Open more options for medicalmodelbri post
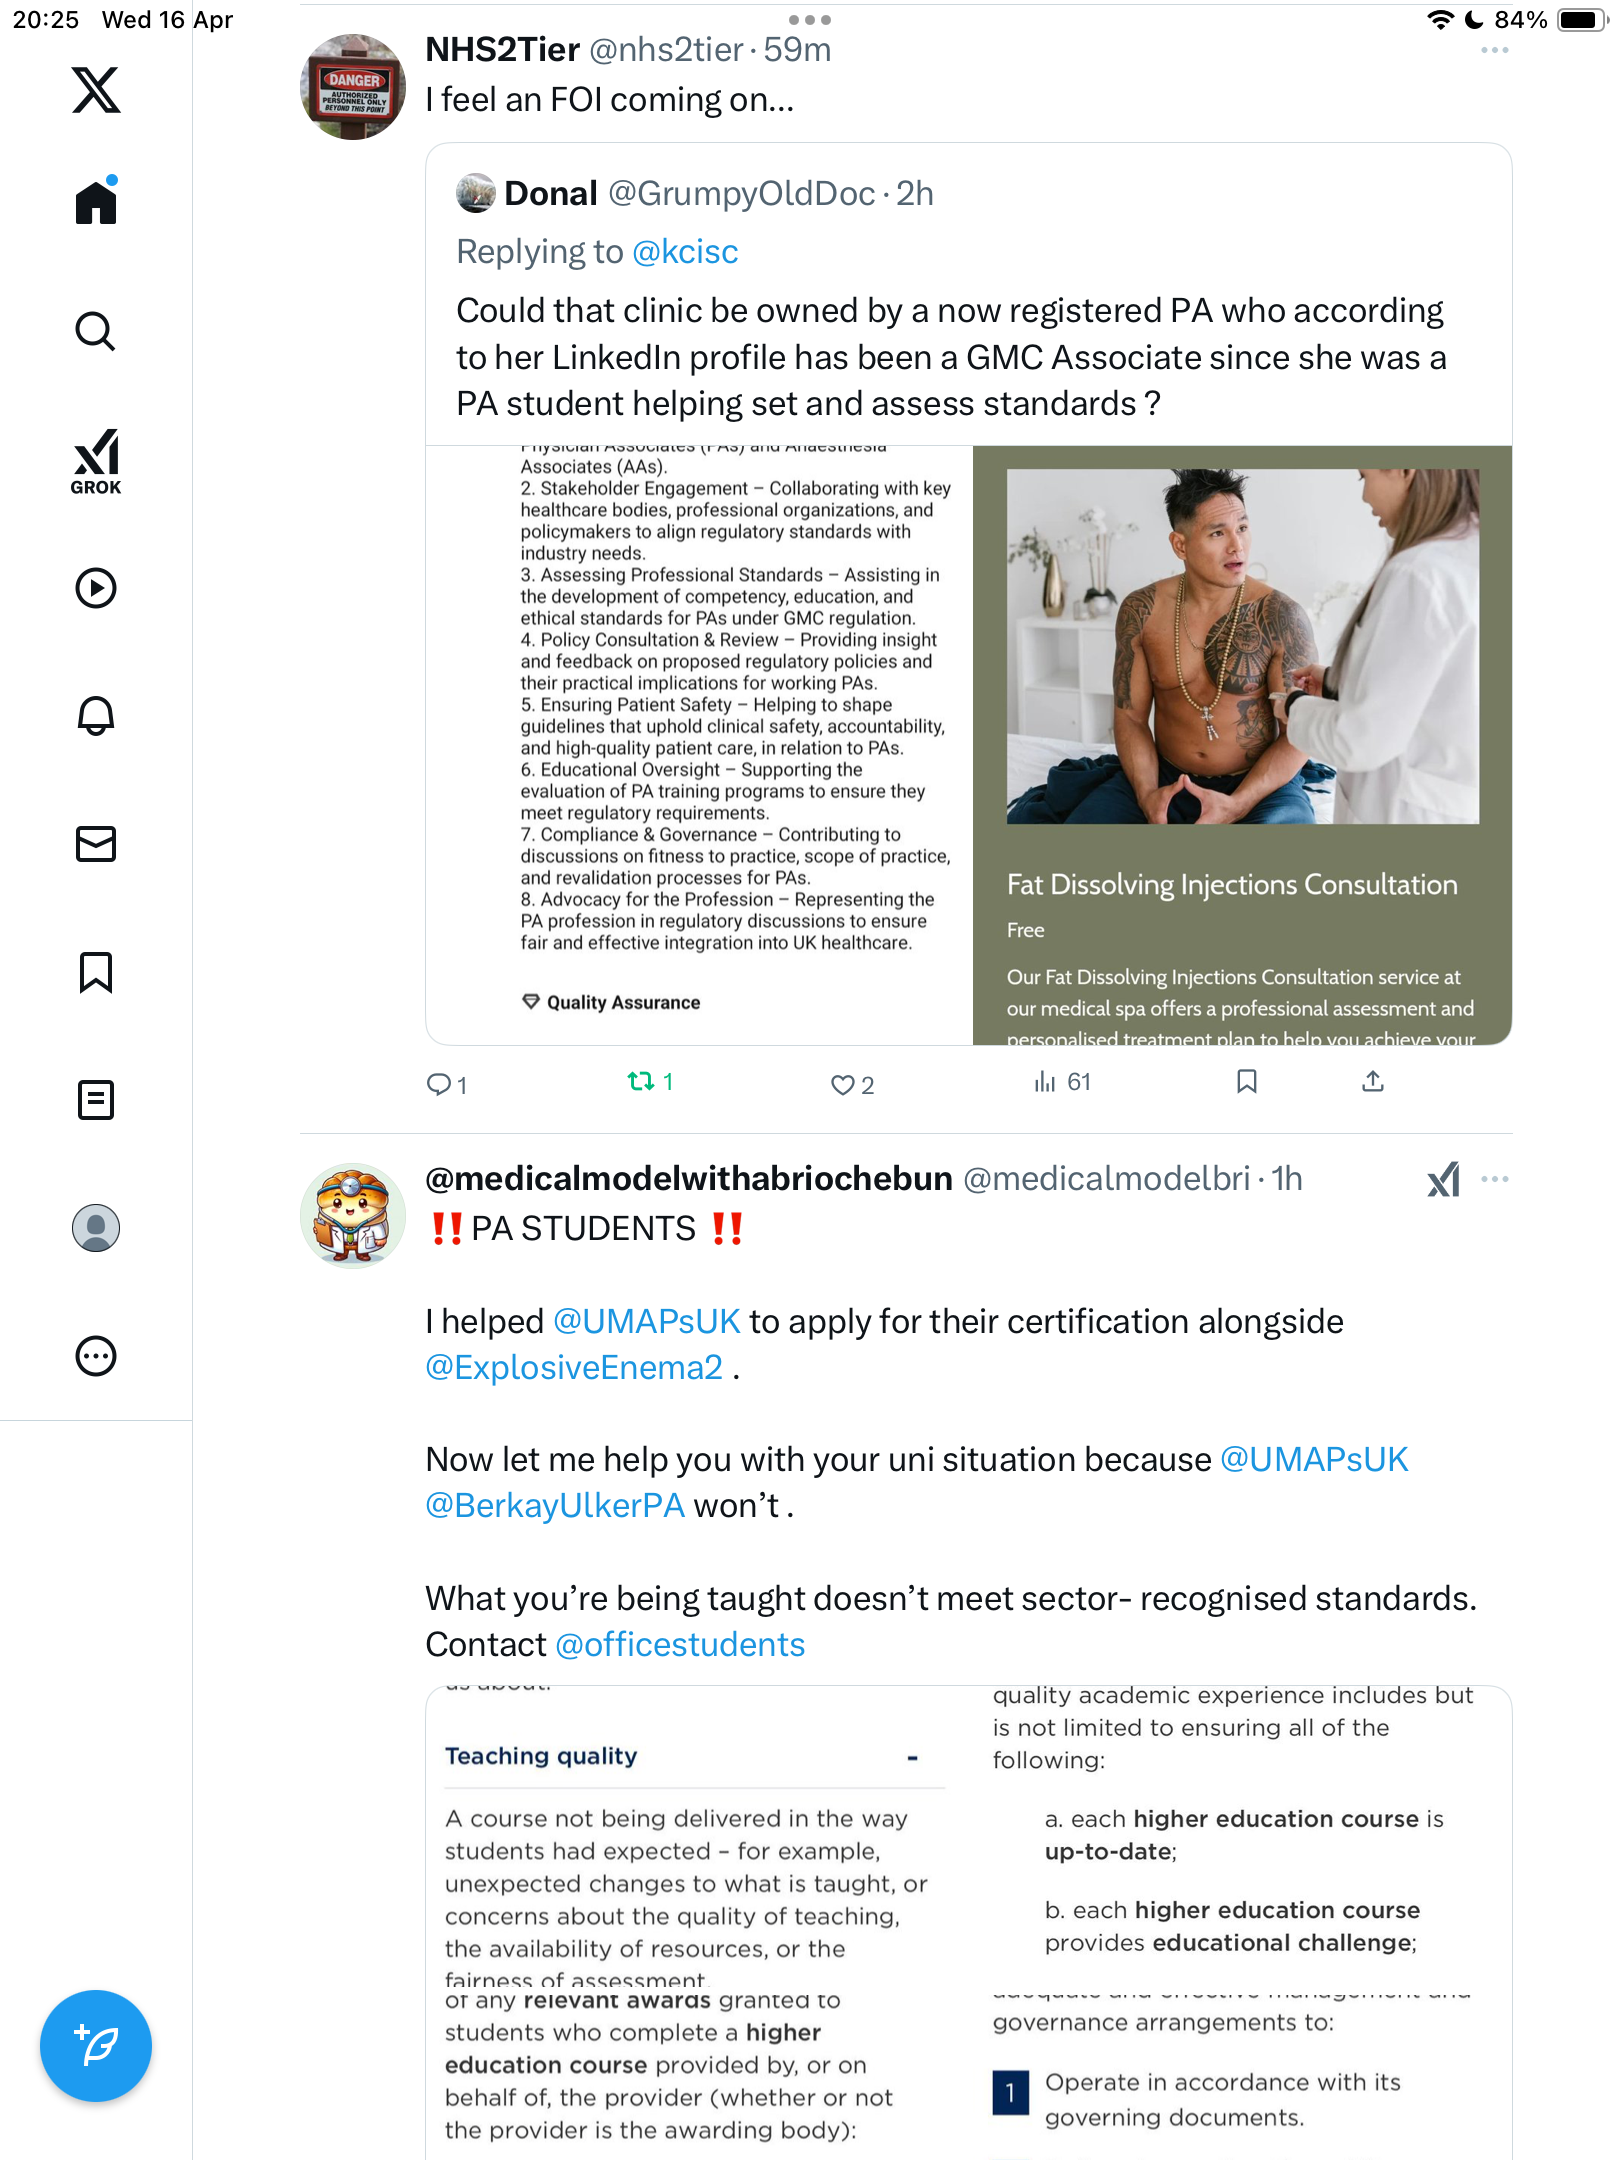 [1495, 1179]
